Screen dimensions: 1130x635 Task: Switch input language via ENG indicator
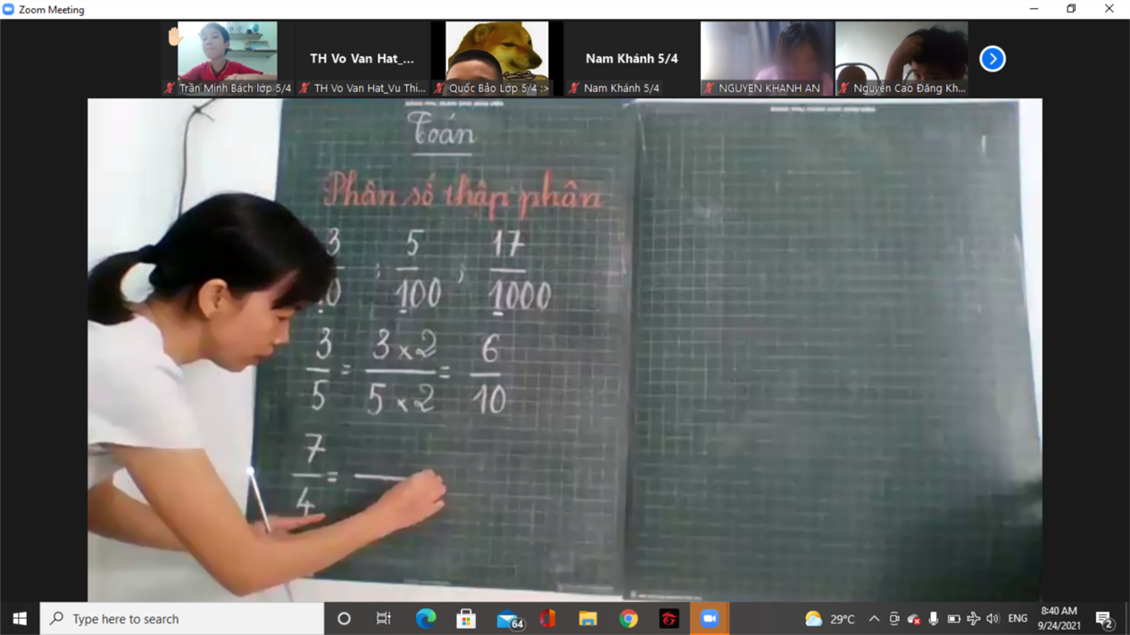coord(1017,619)
